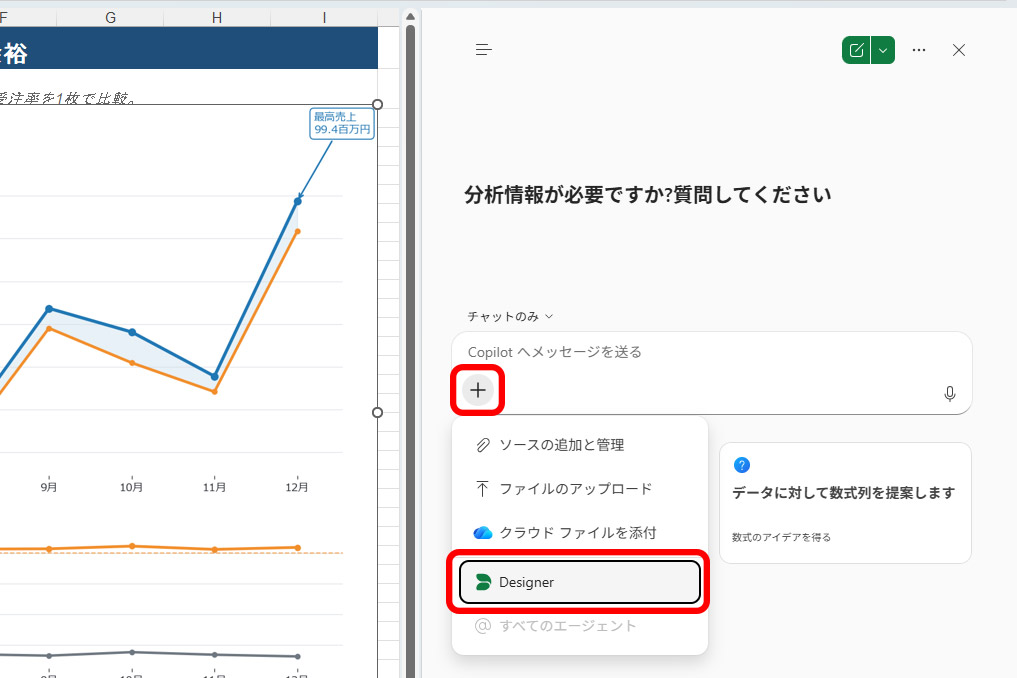The image size is (1017, 678).
Task: Click the 分析情報が必要ですか?質問してください heading
Action: 647,195
